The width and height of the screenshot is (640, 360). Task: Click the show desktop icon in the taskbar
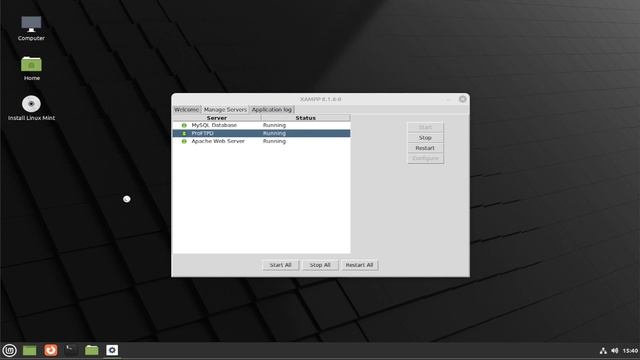[29, 350]
